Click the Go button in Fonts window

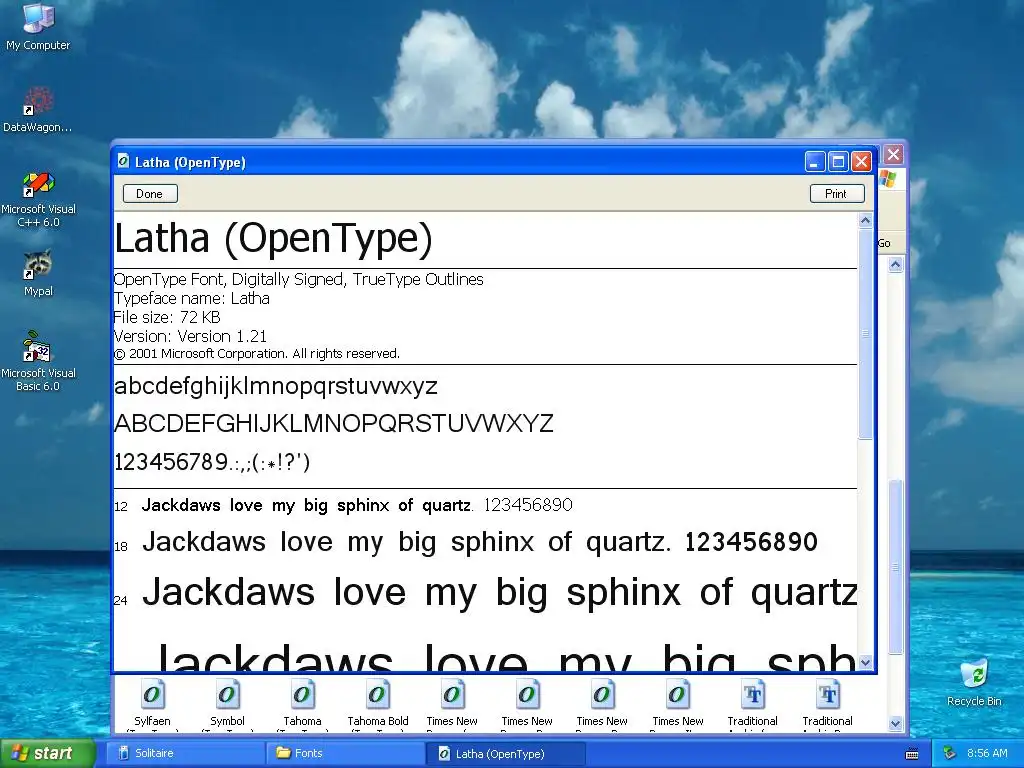pos(884,243)
